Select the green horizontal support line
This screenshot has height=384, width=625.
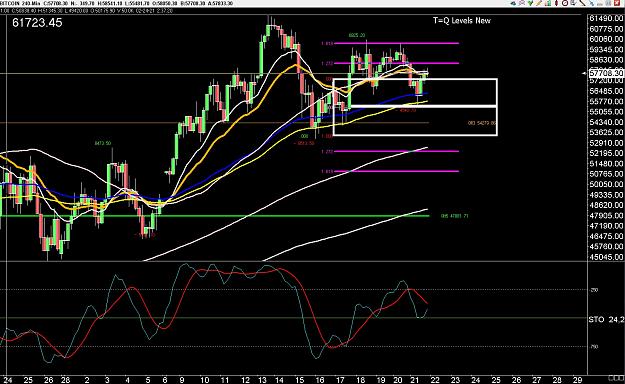click(214, 216)
